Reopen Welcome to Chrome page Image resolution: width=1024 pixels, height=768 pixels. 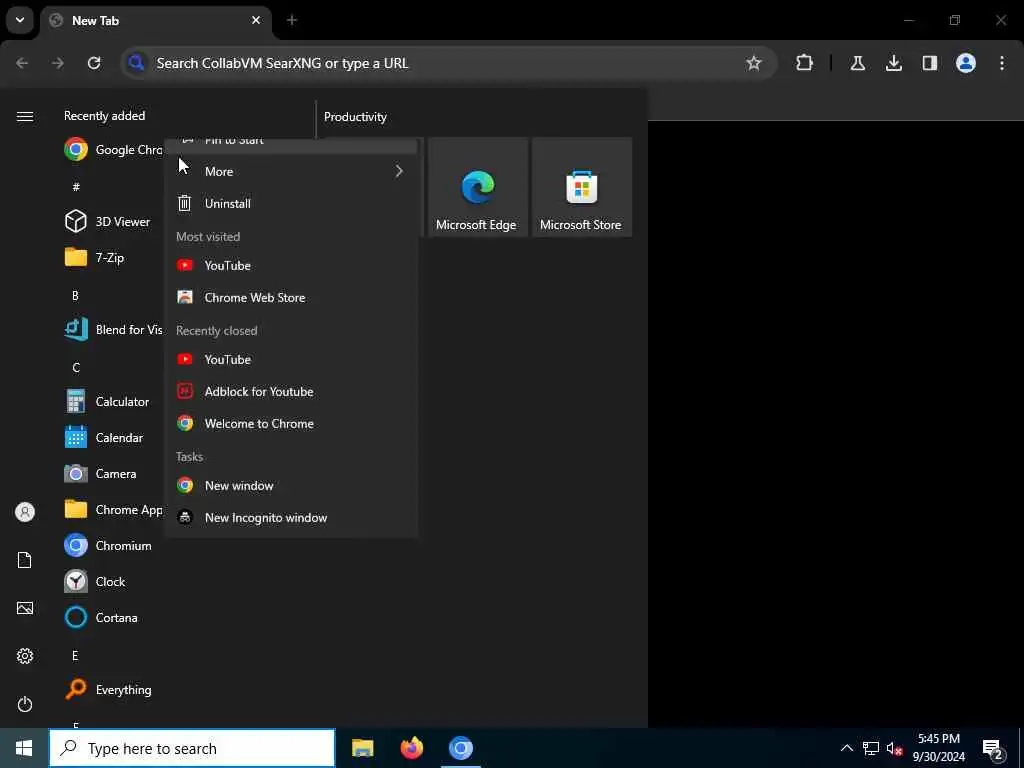pyautogui.click(x=291, y=423)
